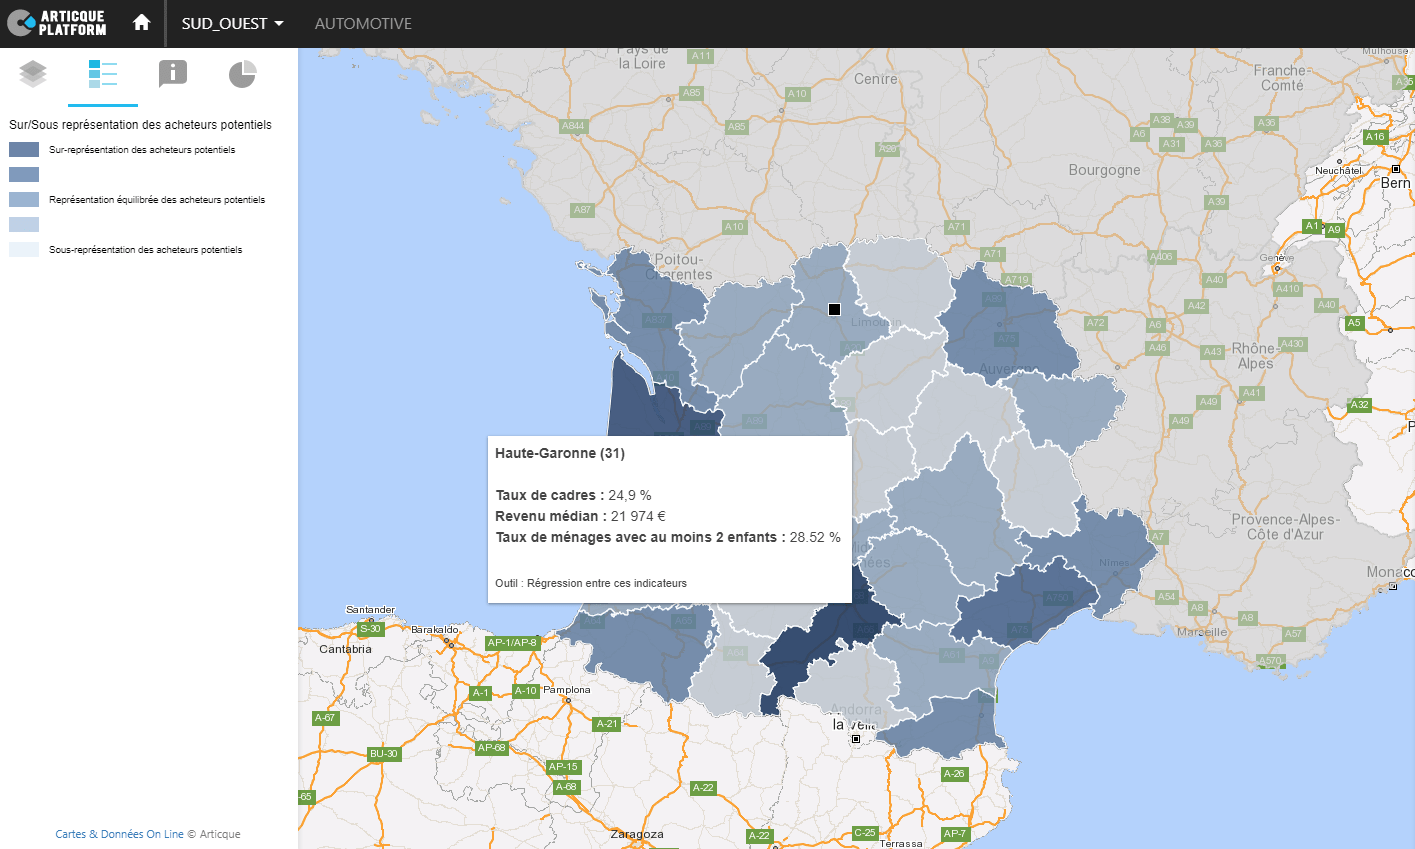The width and height of the screenshot is (1415, 849).
Task: Click the black square marker near Limousin
Action: click(835, 309)
